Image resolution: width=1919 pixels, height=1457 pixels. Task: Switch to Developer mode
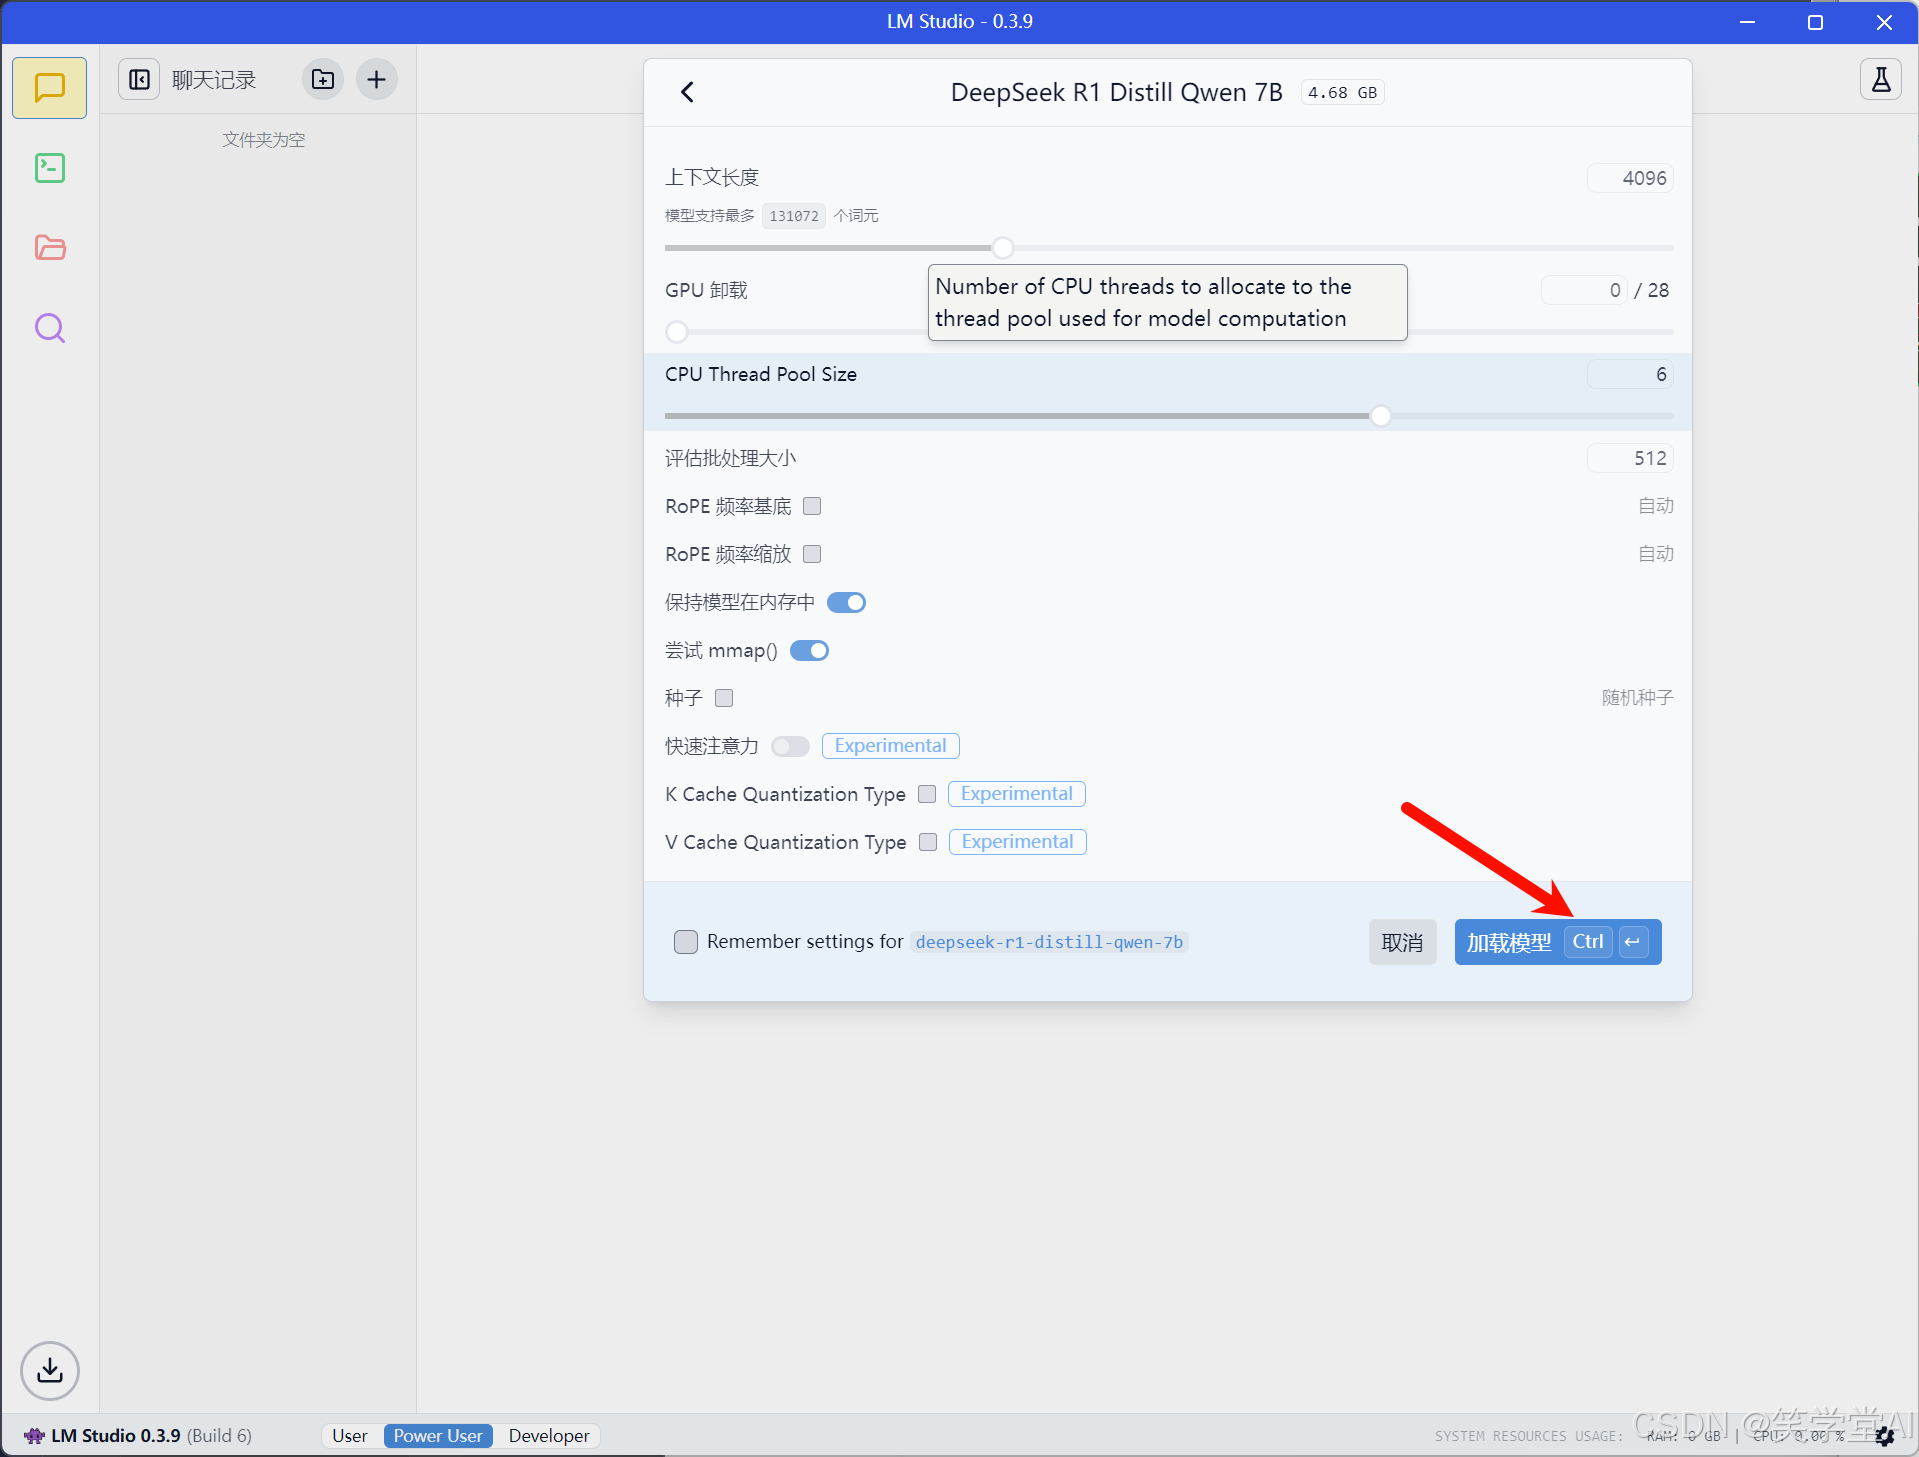(549, 1436)
